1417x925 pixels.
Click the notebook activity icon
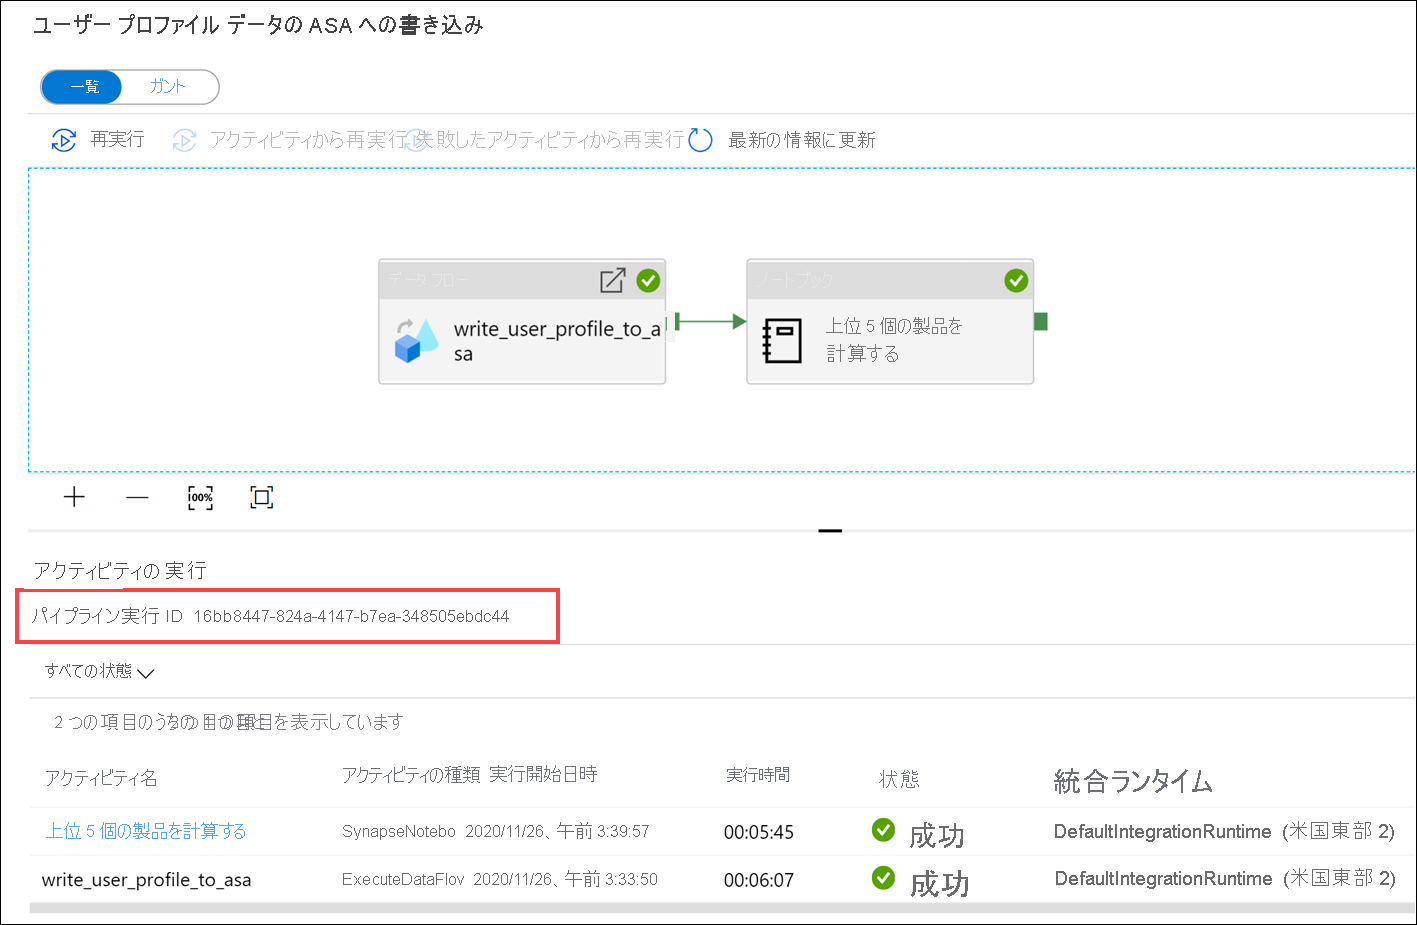pos(782,340)
